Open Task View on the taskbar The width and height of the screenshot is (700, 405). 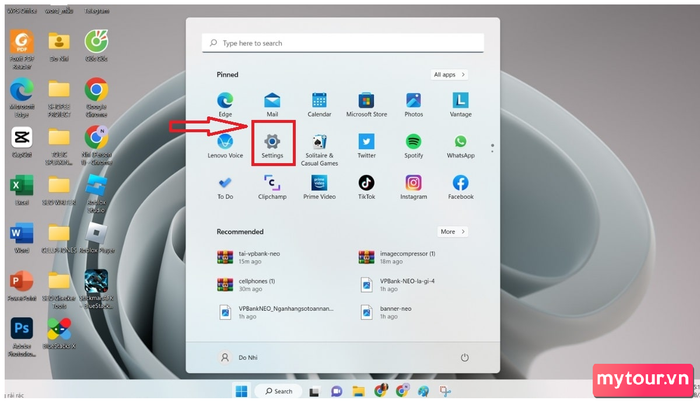[x=314, y=392]
